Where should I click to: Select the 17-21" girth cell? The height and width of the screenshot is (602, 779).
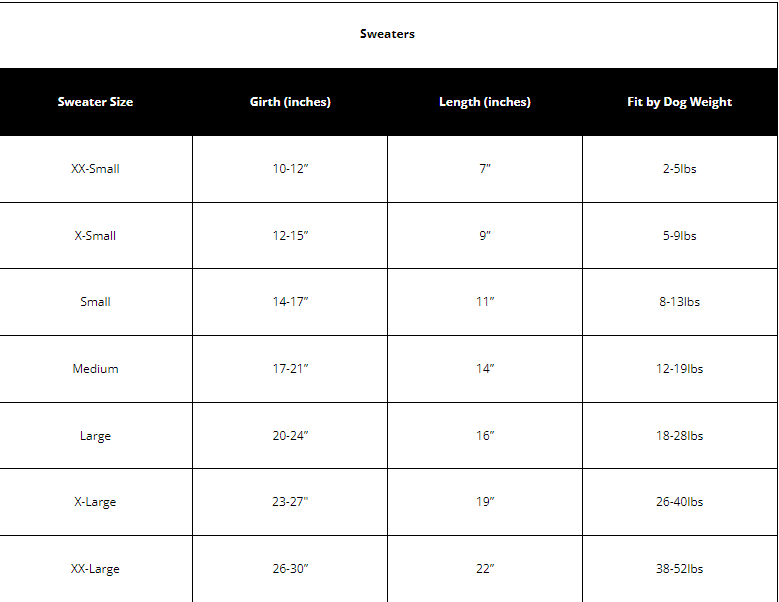tap(290, 369)
